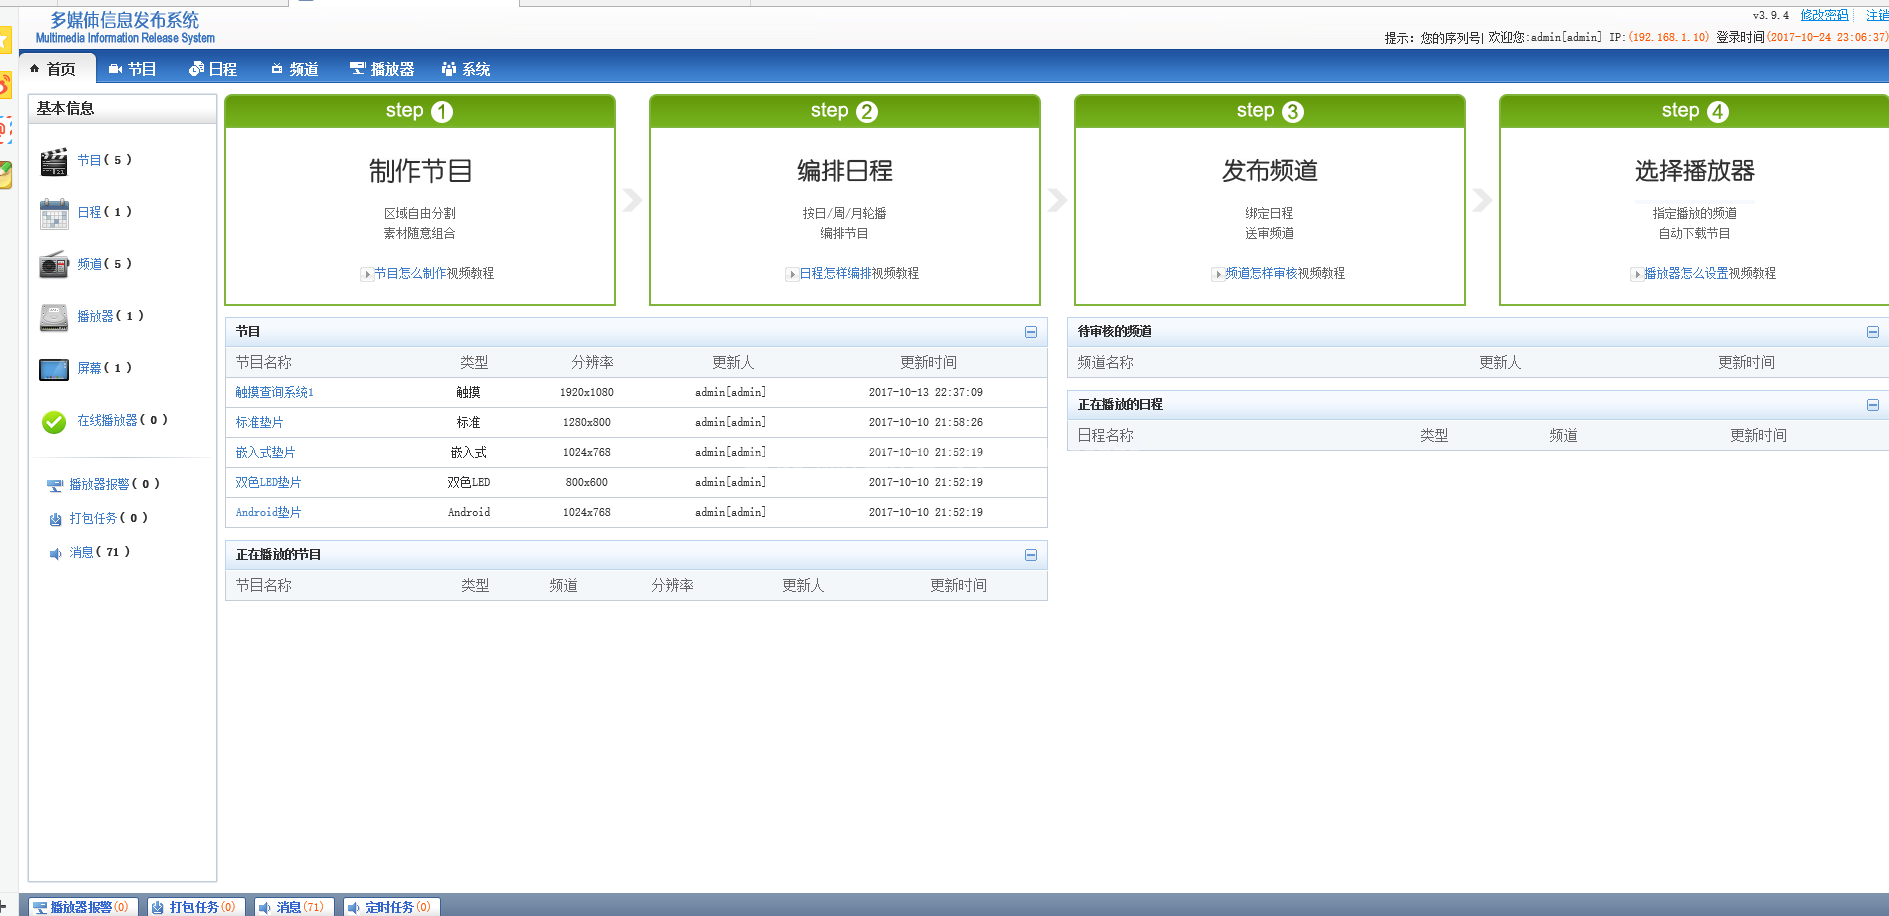Collapse the 正在播放的日程 panel
The height and width of the screenshot is (916, 1889).
click(x=1873, y=405)
